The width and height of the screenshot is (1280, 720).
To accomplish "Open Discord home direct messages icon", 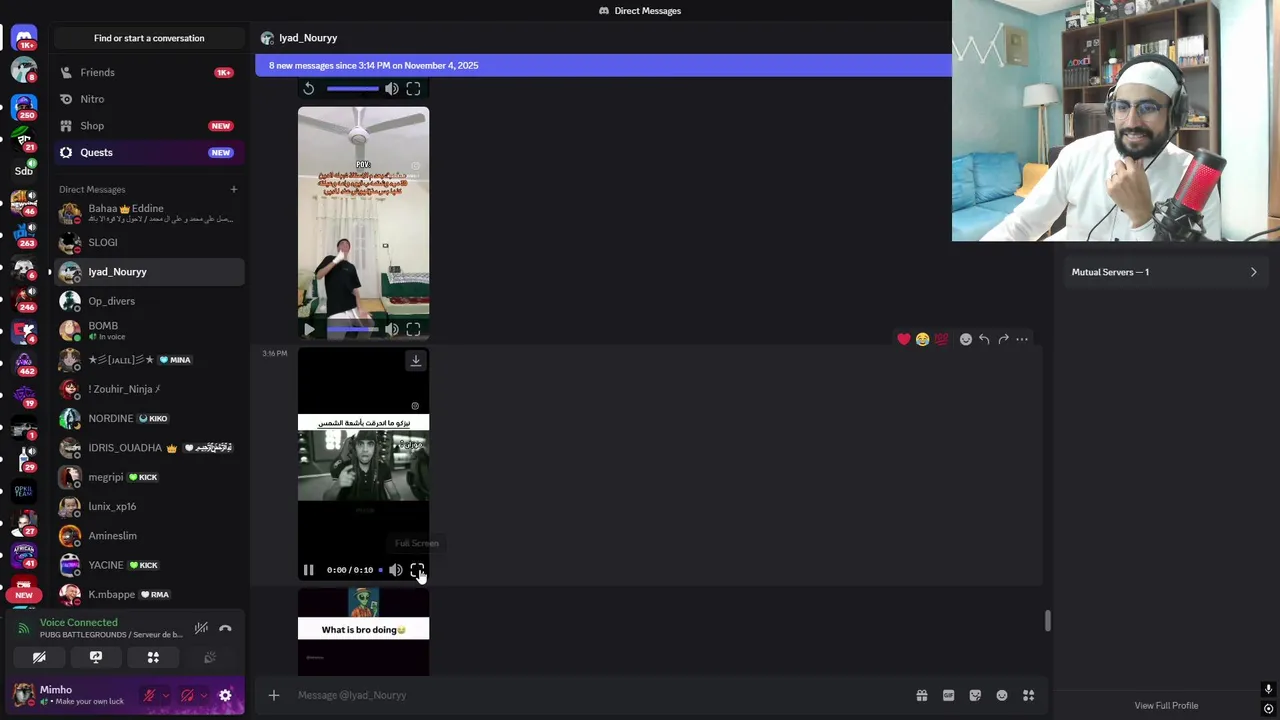I will [24, 38].
